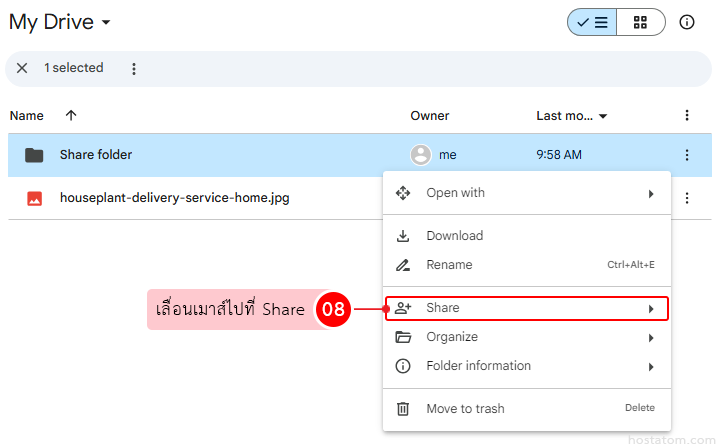Select the houseplant-delivery-service-home.jpg file

tap(174, 198)
